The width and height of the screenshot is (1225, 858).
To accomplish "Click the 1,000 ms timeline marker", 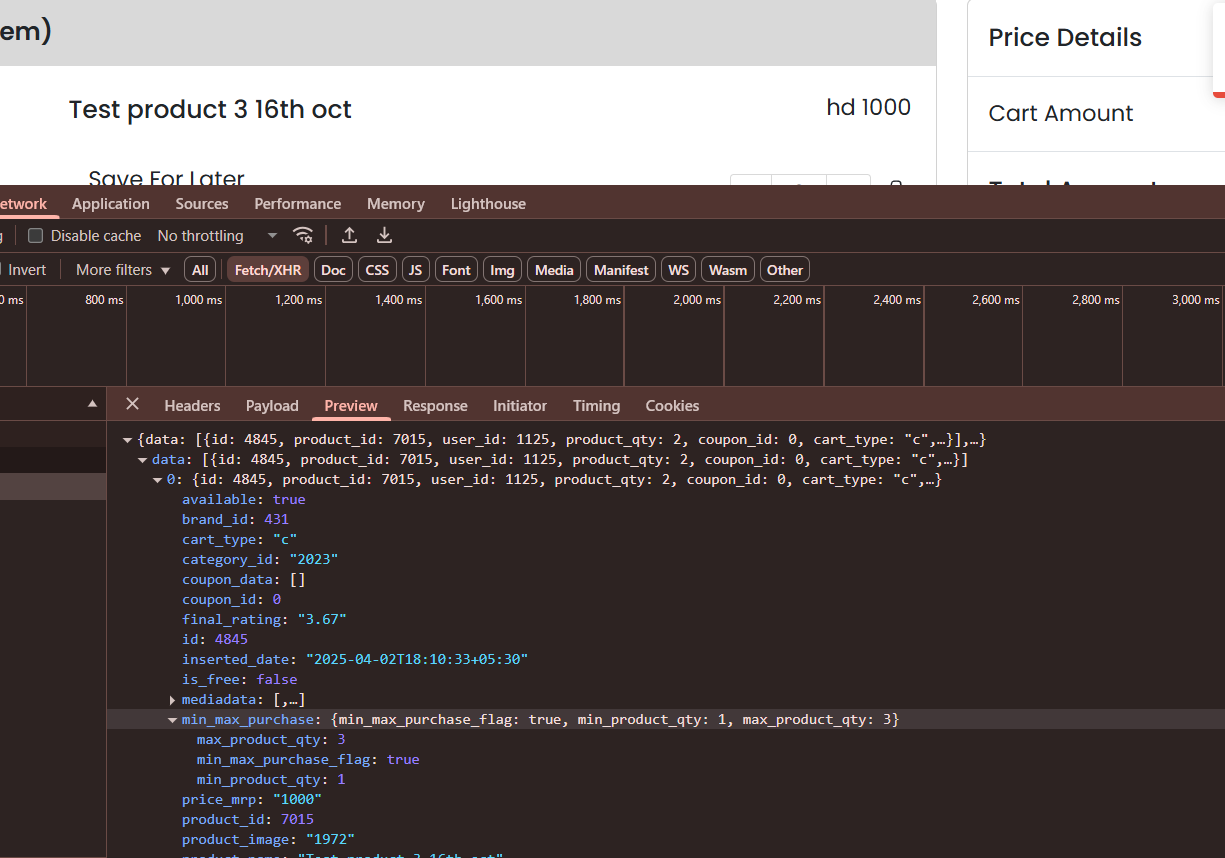I will [199, 300].
